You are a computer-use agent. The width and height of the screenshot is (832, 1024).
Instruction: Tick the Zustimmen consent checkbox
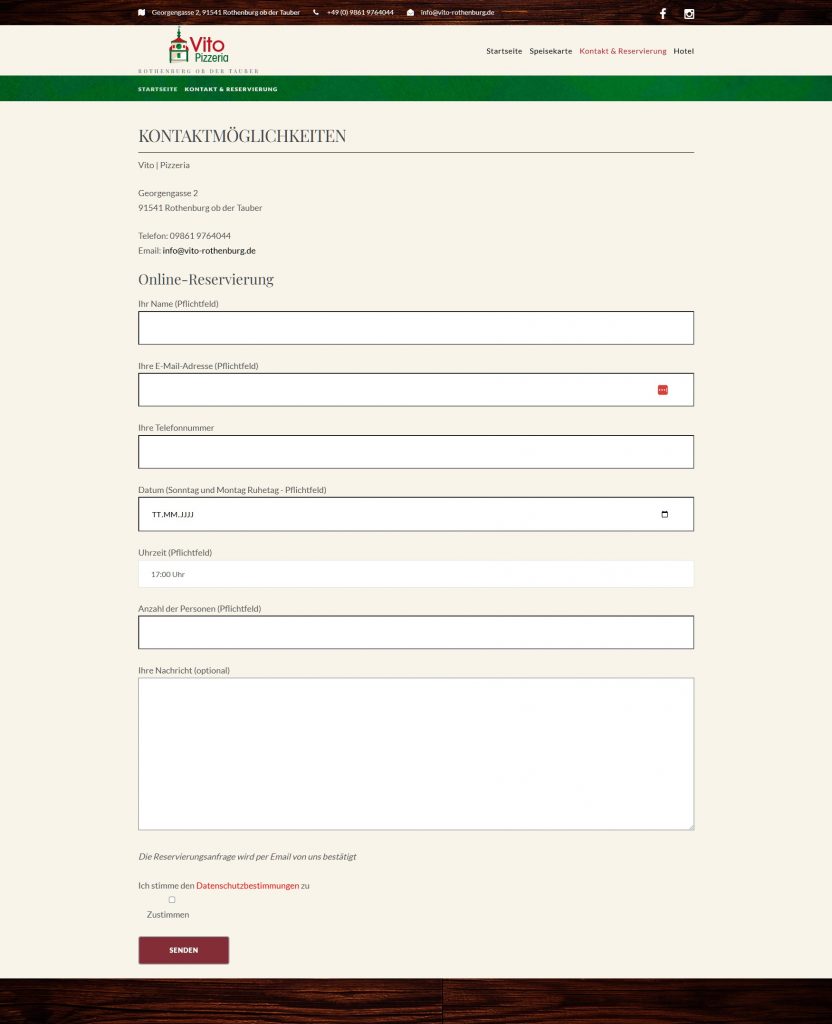172,900
